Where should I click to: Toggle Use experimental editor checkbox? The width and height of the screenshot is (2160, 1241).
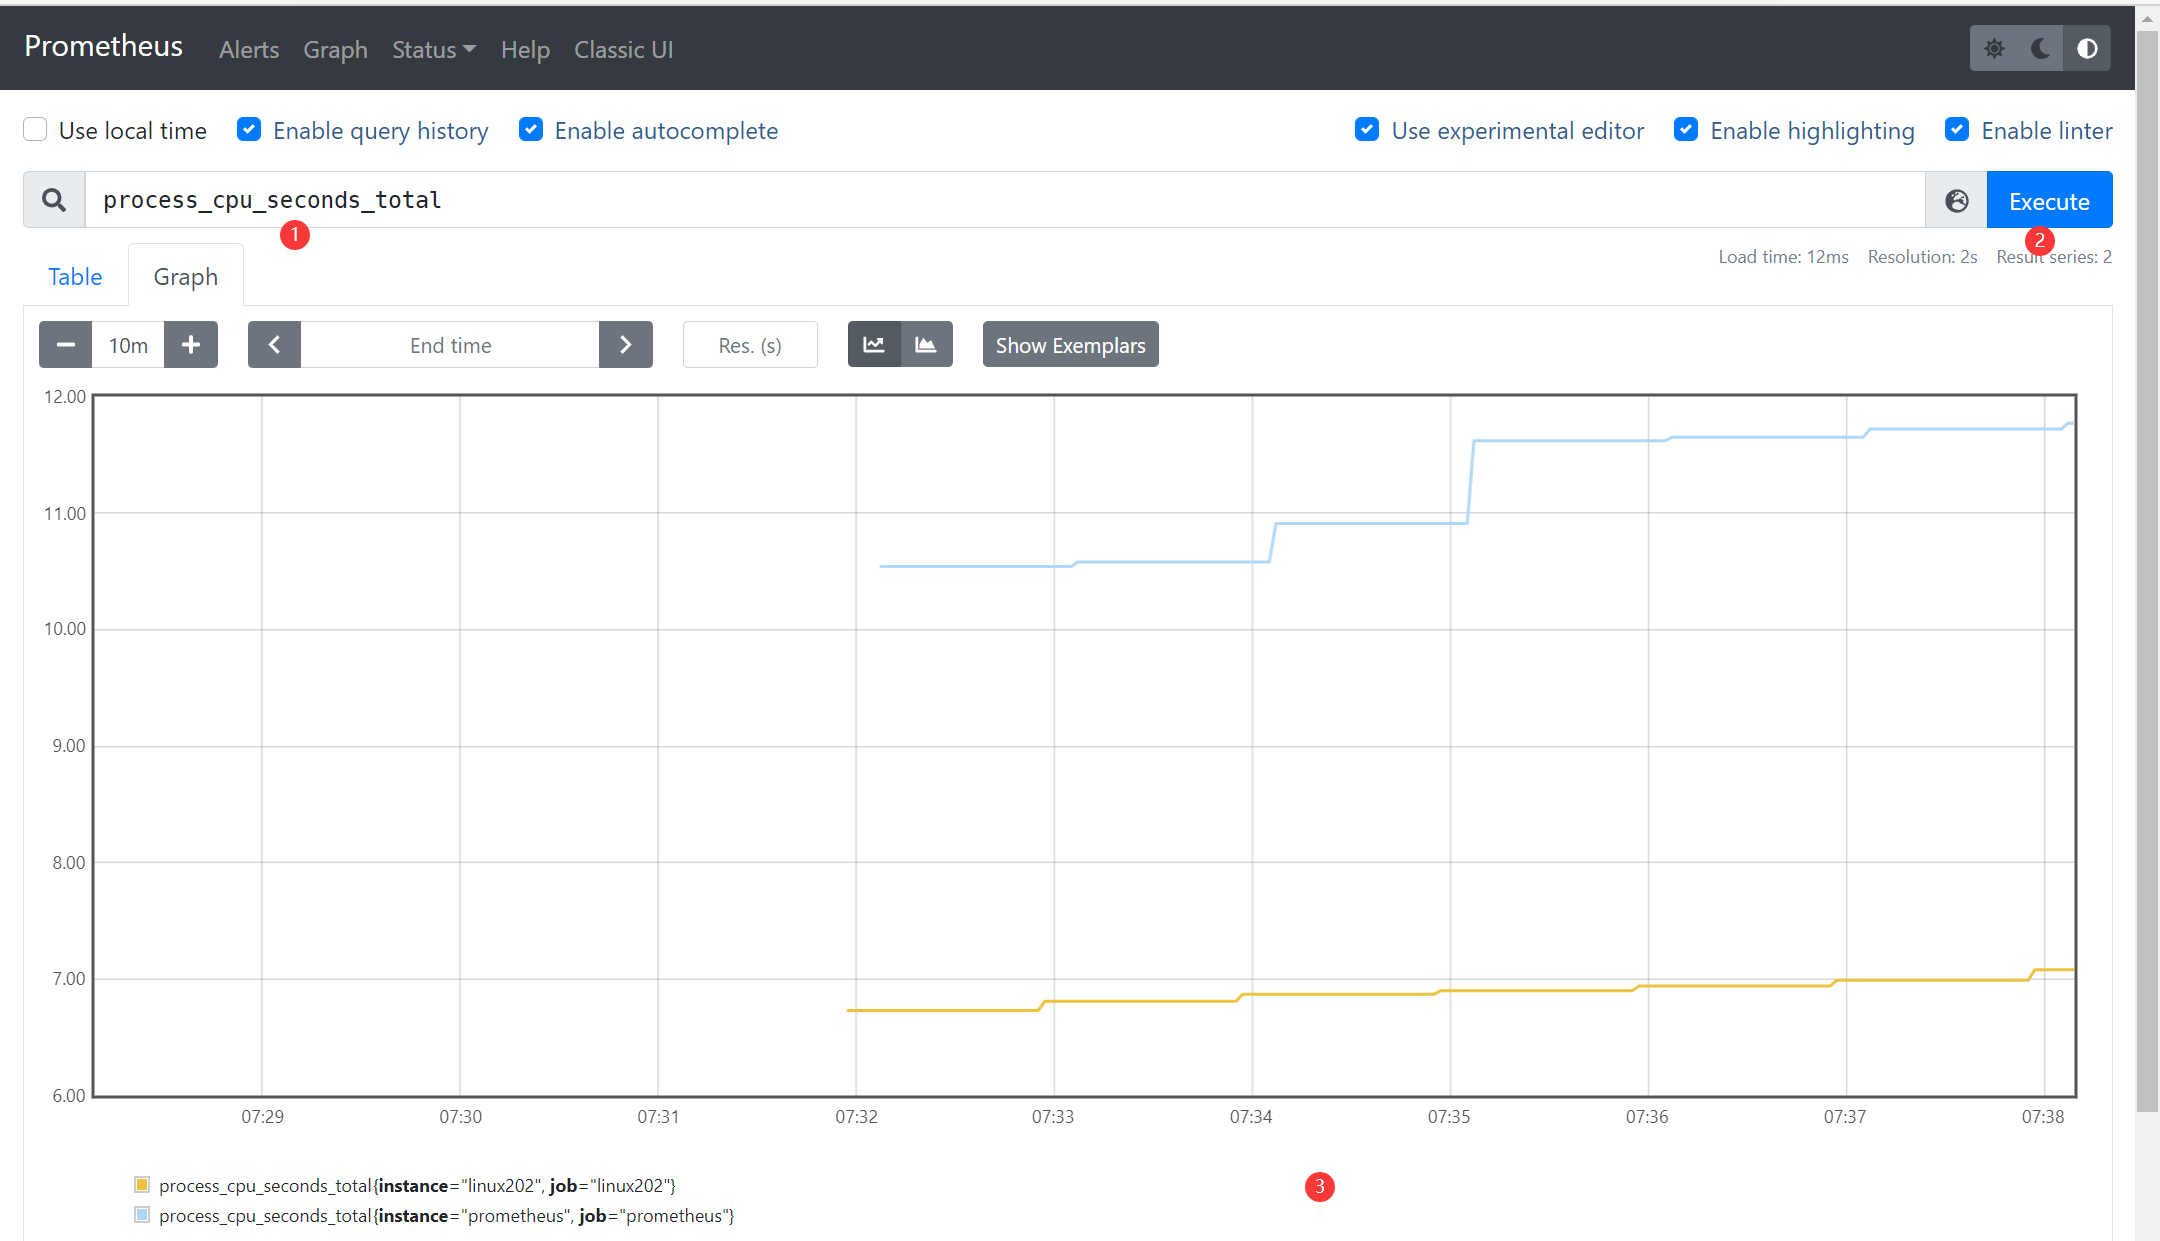[1367, 130]
